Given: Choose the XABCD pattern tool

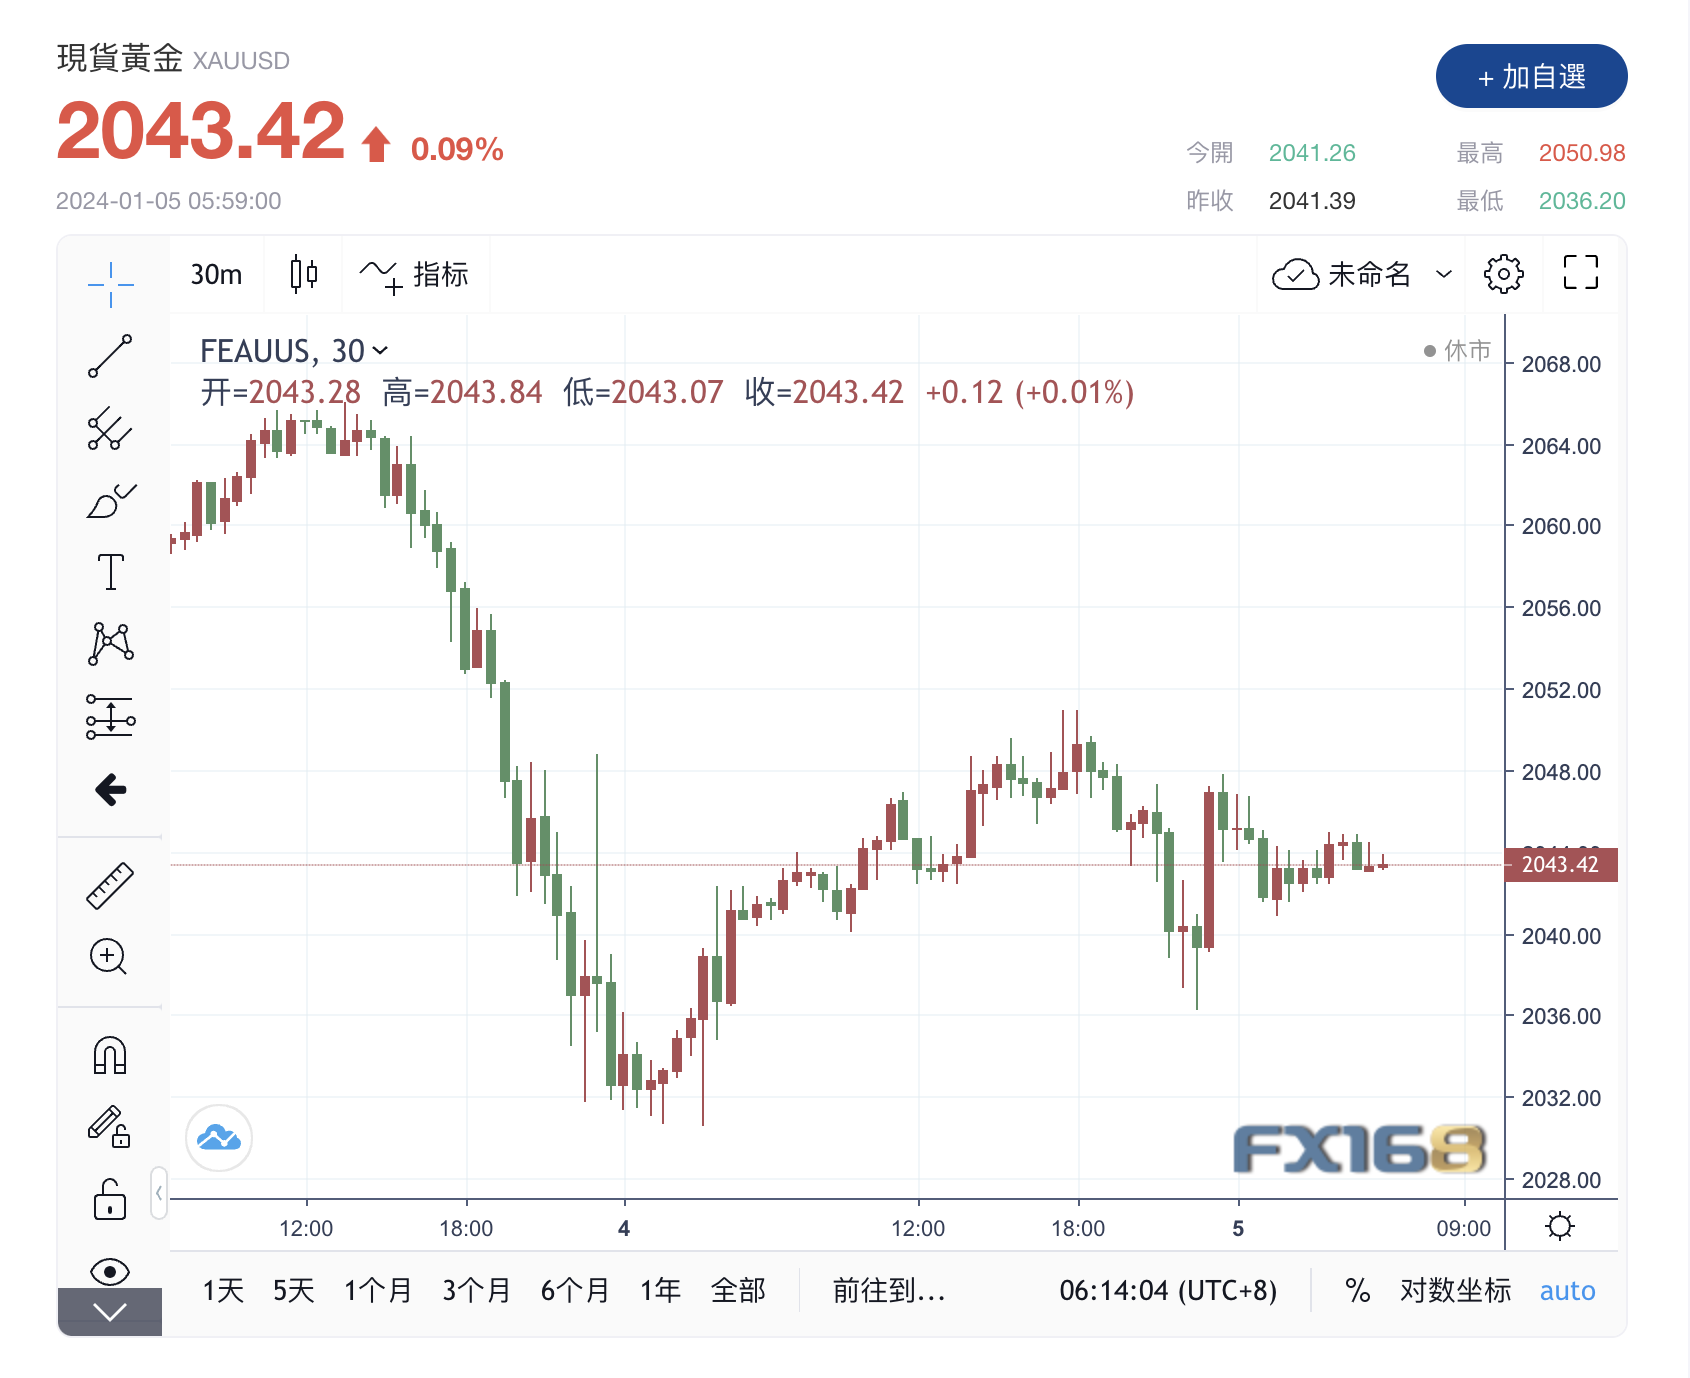Looking at the screenshot, I should (x=108, y=643).
